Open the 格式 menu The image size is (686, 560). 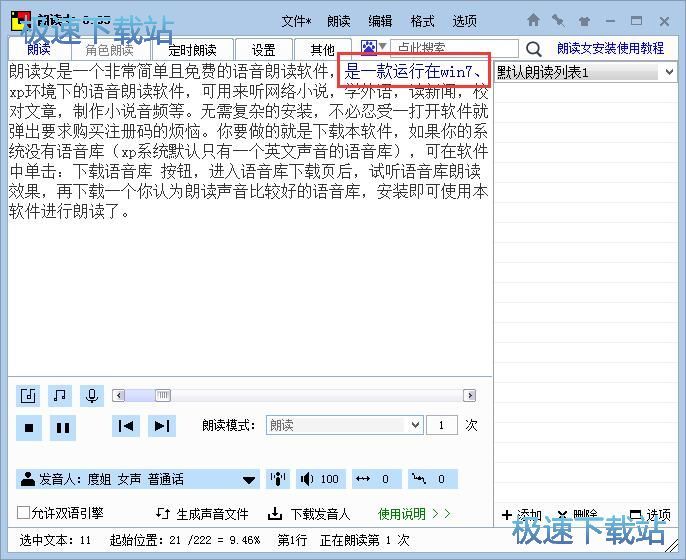[x=422, y=21]
